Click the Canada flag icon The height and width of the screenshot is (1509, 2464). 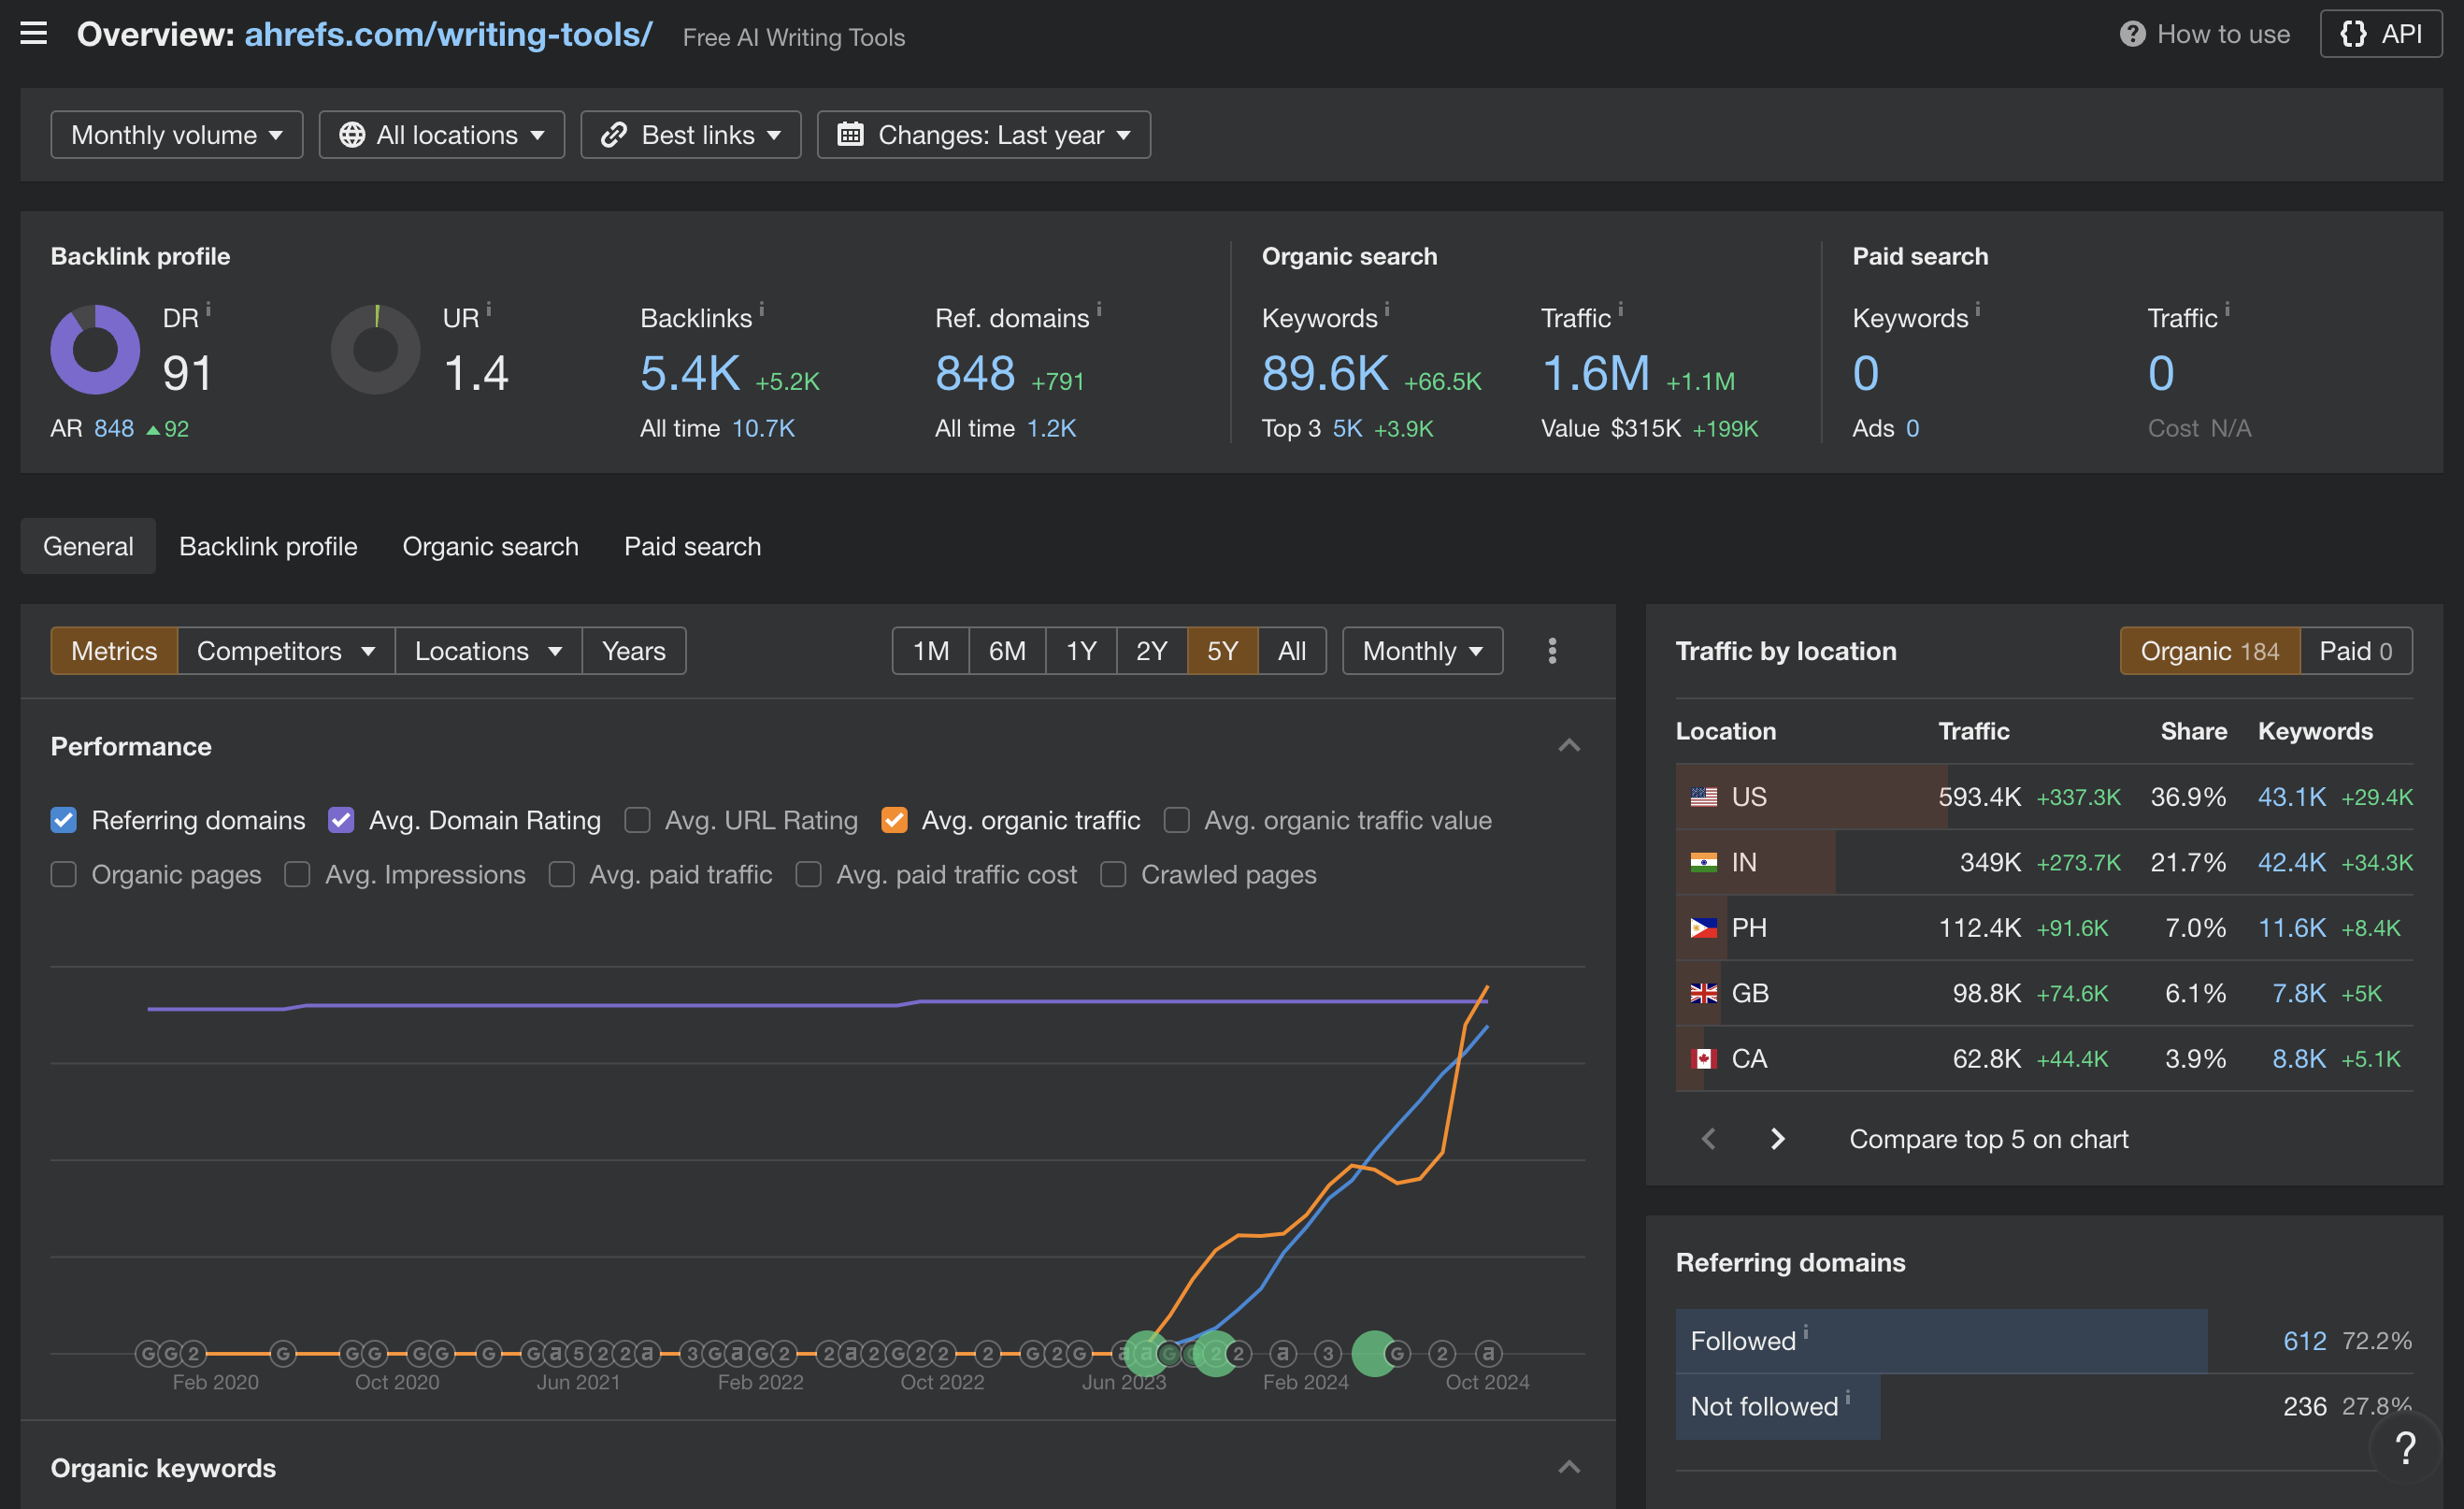click(1704, 1058)
